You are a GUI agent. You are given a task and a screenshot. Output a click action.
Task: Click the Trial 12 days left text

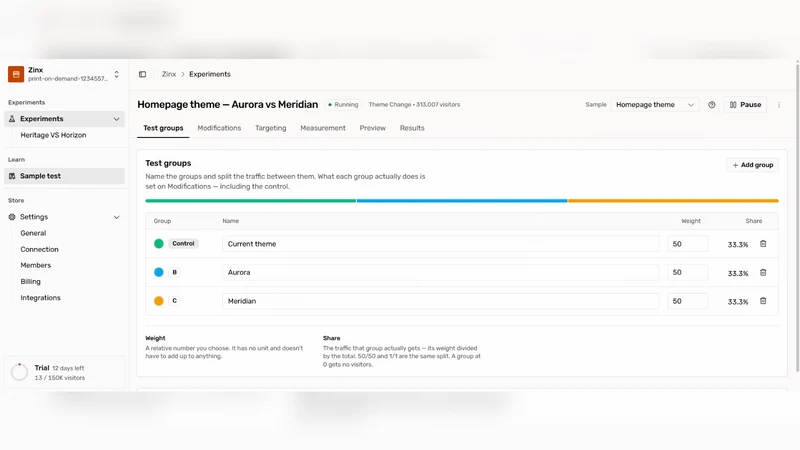(x=59, y=368)
